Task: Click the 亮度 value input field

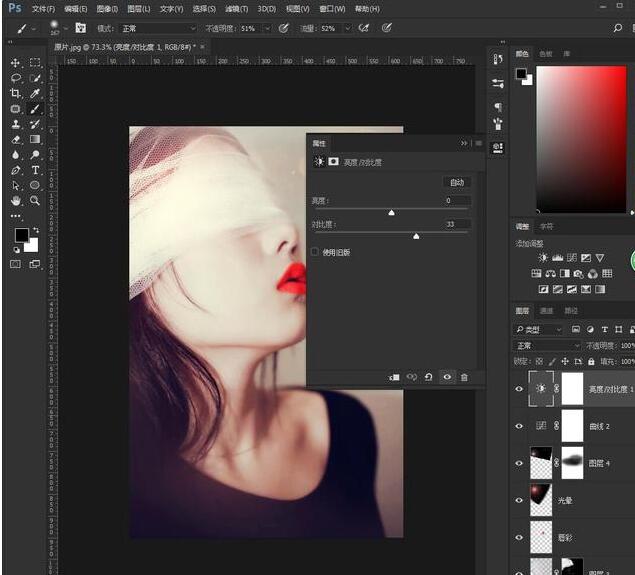Action: pyautogui.click(x=456, y=201)
